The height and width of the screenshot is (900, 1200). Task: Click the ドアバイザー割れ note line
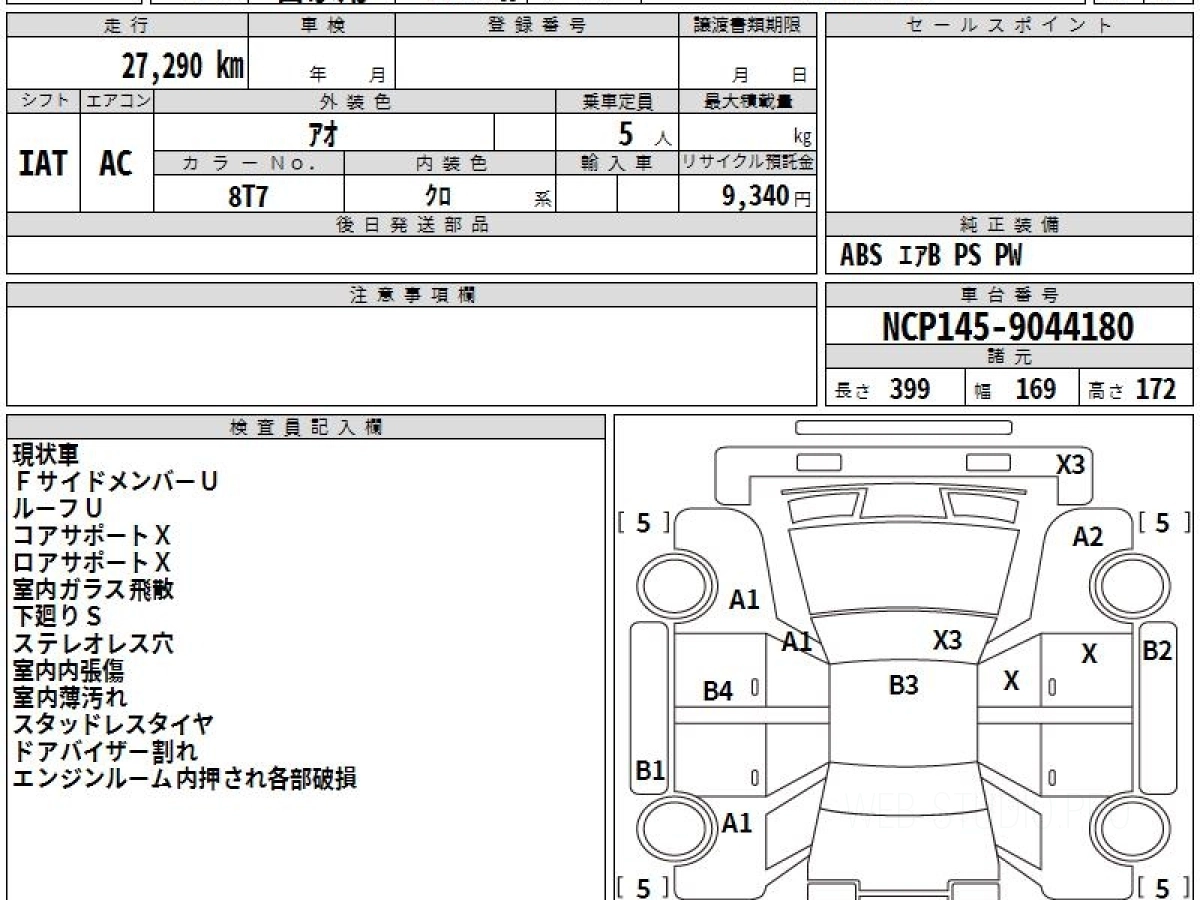105,751
